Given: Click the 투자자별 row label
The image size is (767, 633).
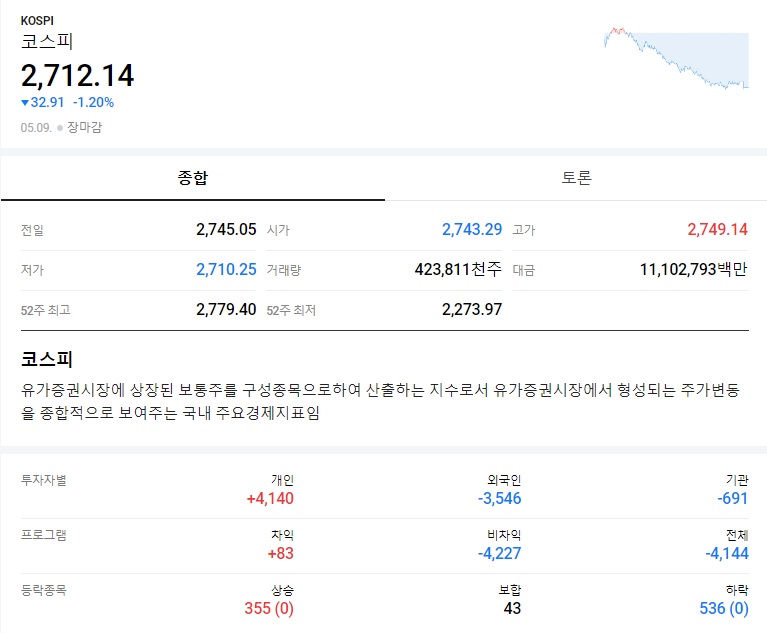Looking at the screenshot, I should tap(44, 480).
